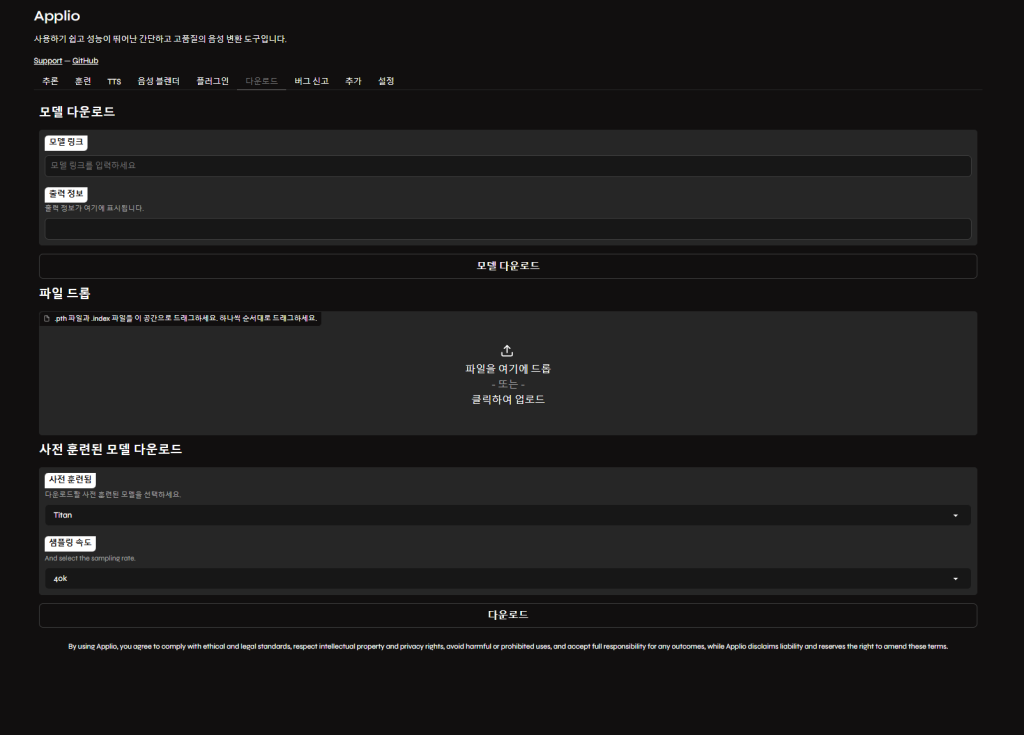Go to the 음성 블렌더 tab

pyautogui.click(x=158, y=81)
